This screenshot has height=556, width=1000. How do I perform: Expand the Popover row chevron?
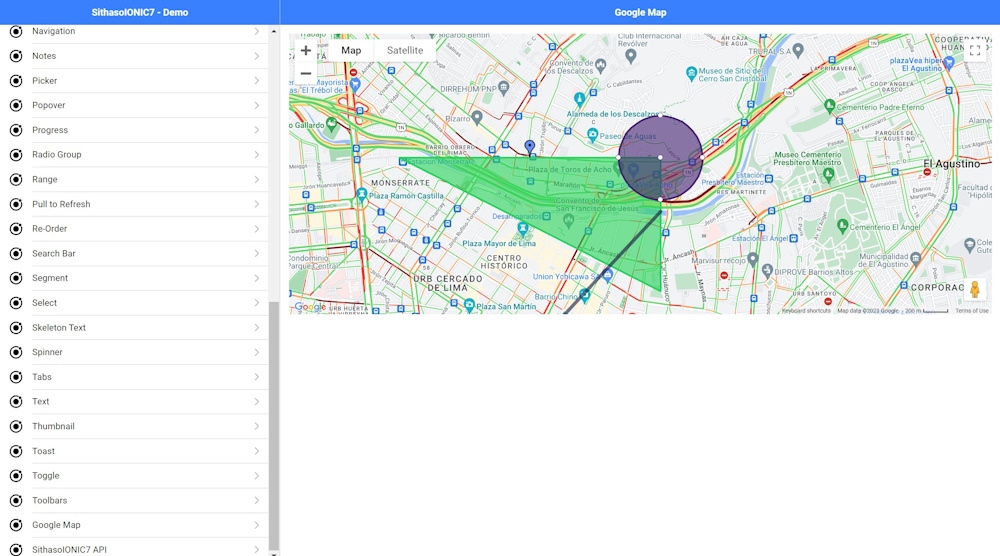click(256, 105)
